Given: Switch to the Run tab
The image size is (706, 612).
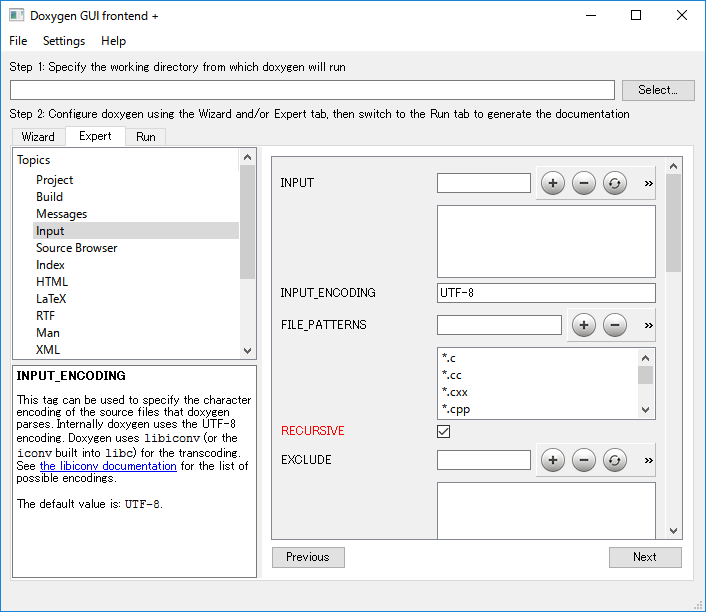Looking at the screenshot, I should point(146,137).
